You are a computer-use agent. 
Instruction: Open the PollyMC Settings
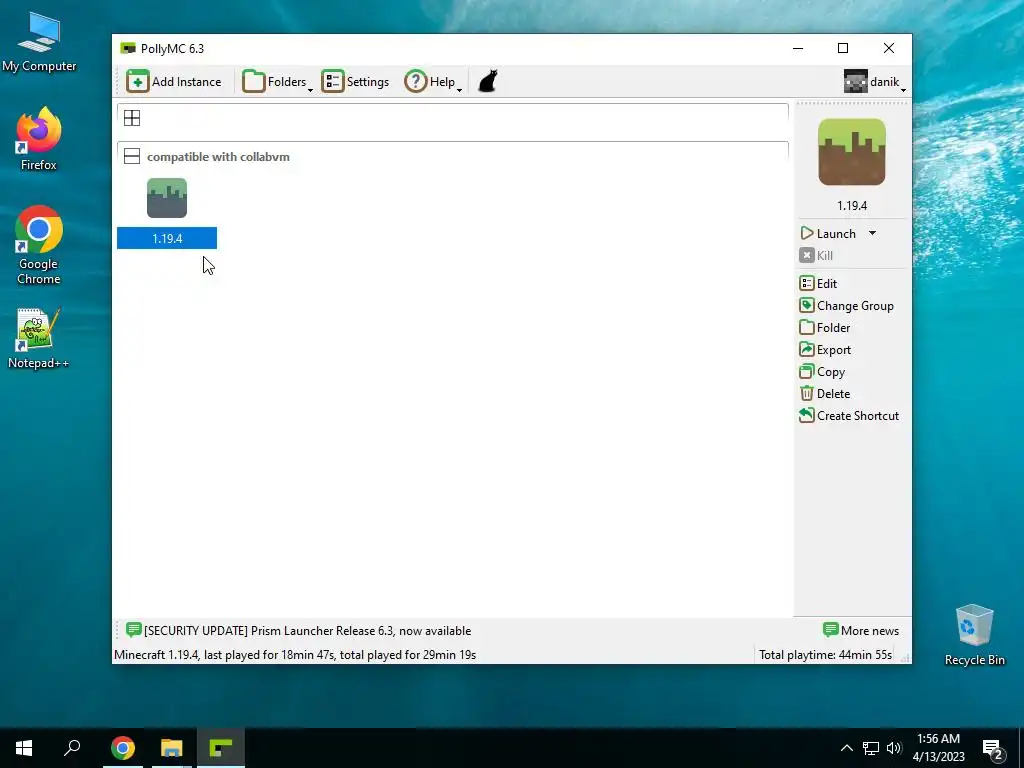click(356, 82)
